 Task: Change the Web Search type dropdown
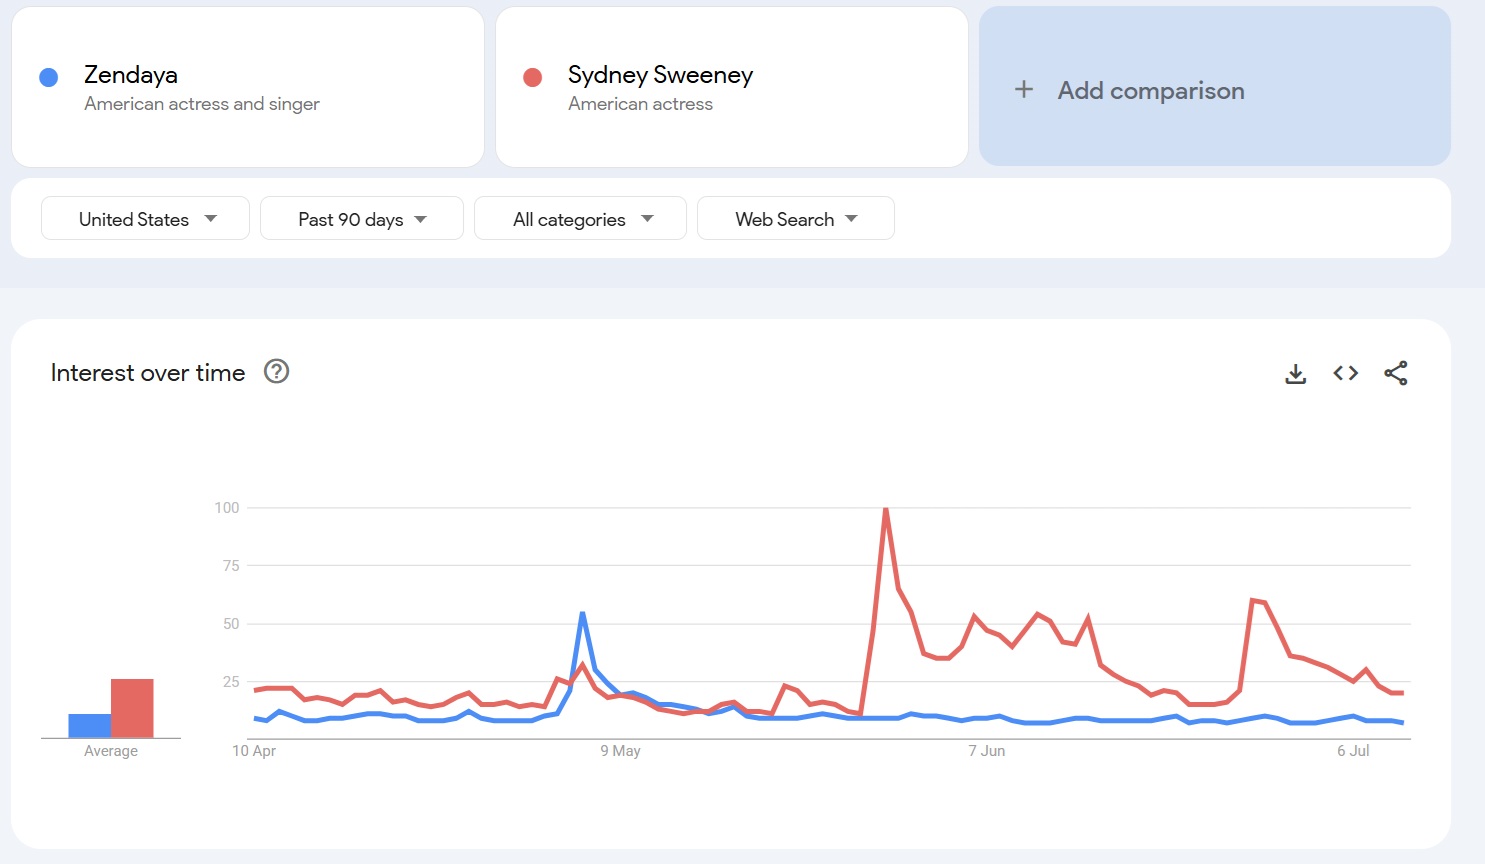(x=795, y=219)
